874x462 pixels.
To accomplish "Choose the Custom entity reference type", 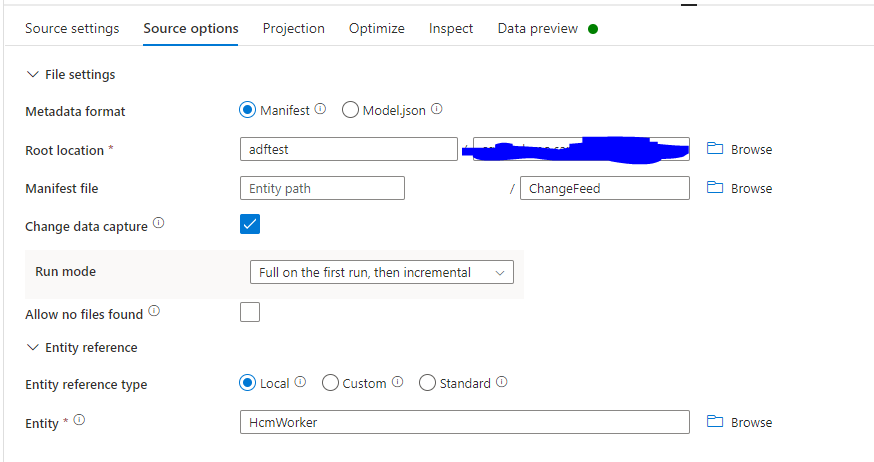I will click(330, 383).
